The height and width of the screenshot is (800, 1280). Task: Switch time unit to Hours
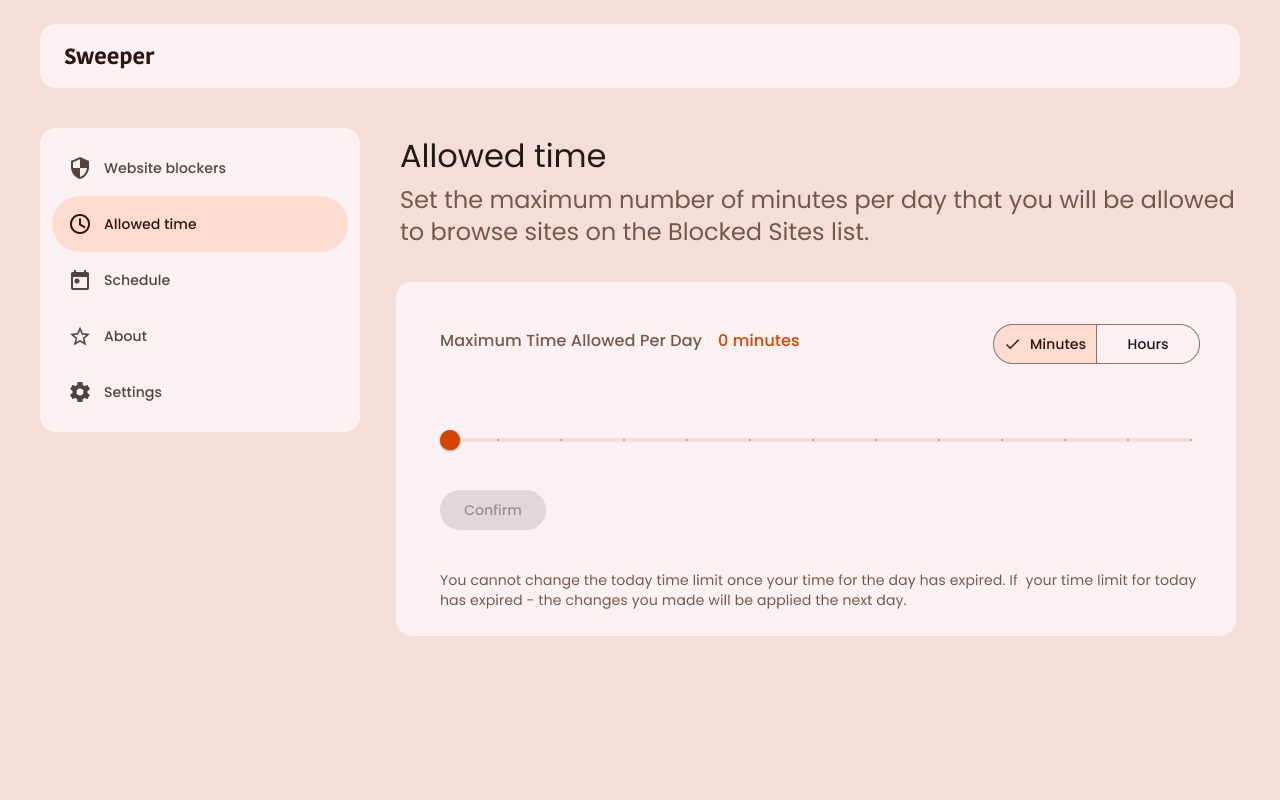(1147, 344)
